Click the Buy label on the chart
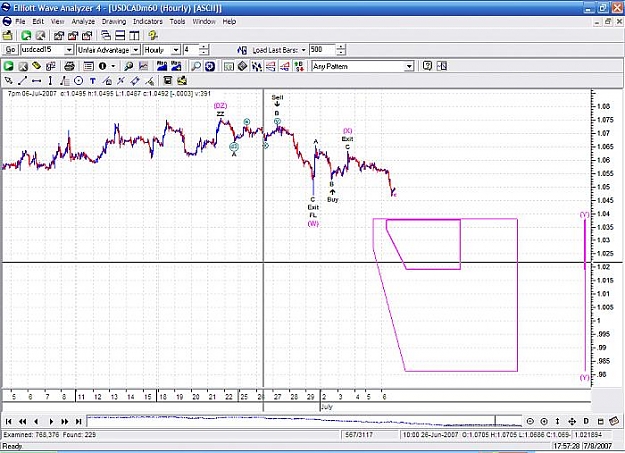 (x=332, y=199)
